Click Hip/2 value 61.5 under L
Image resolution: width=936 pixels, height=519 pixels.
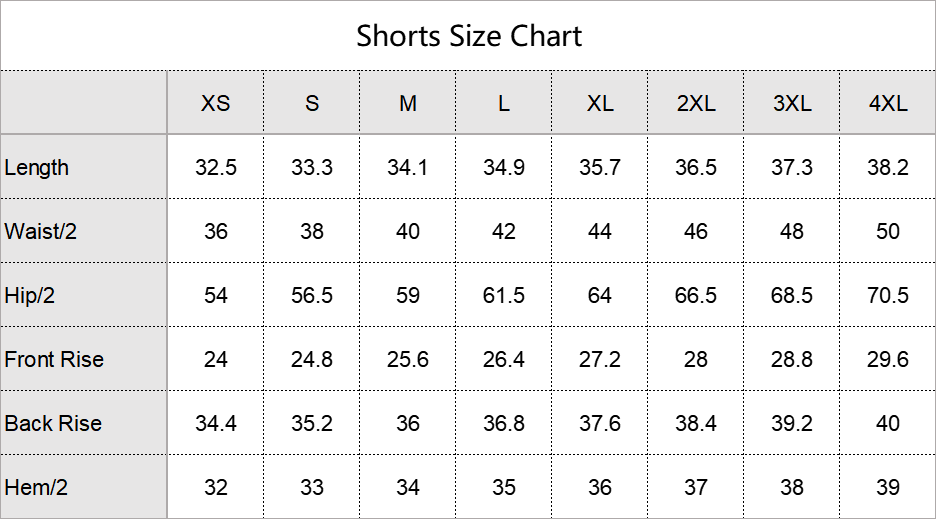point(504,296)
